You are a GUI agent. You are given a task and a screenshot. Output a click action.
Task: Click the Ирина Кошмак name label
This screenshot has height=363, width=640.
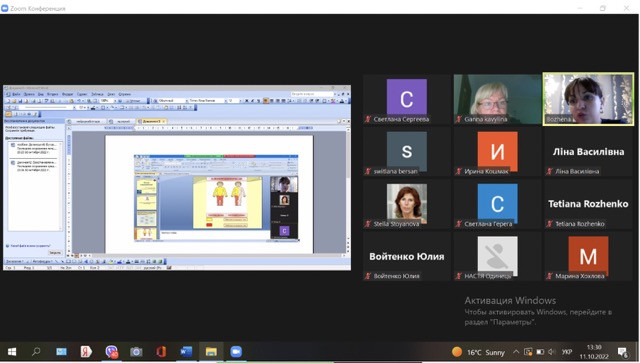[486, 171]
